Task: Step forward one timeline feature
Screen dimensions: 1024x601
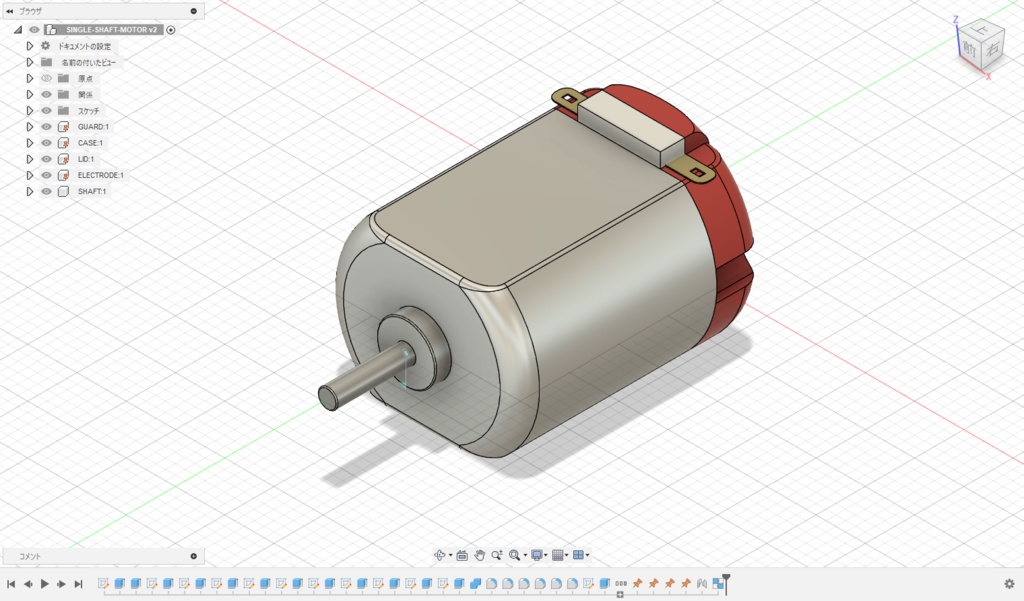Action: click(61, 583)
